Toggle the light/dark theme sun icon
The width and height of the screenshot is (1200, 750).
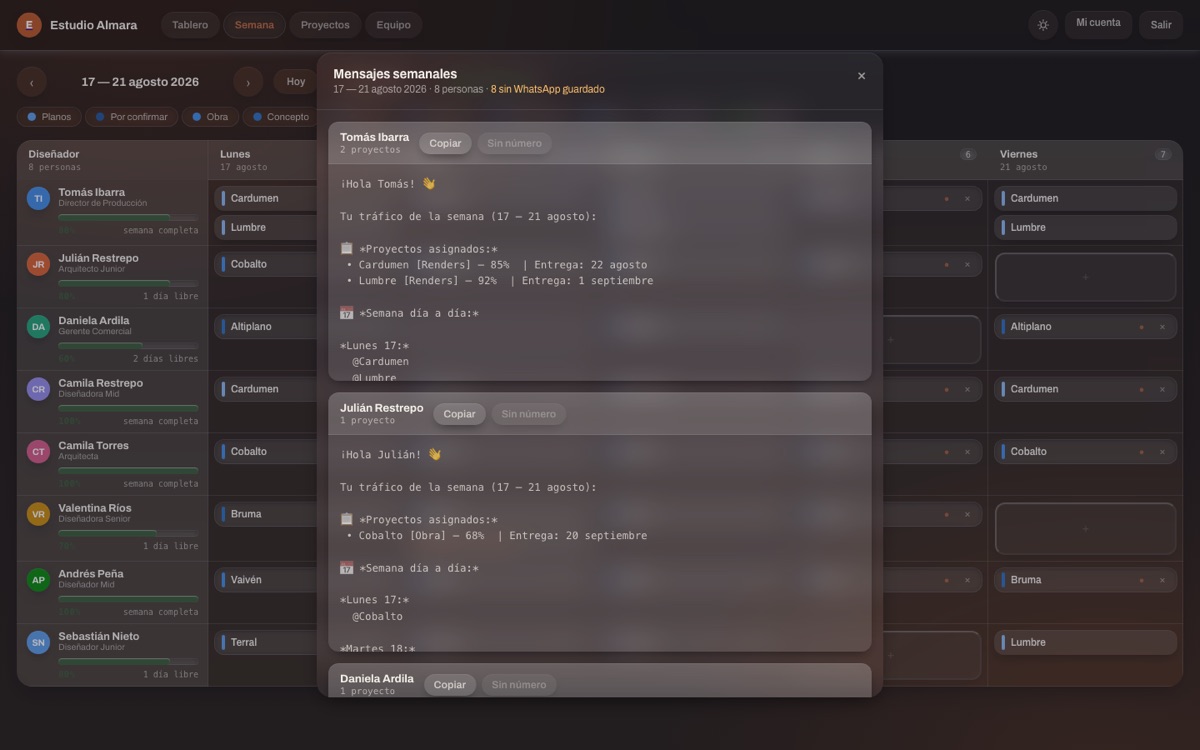[1043, 25]
